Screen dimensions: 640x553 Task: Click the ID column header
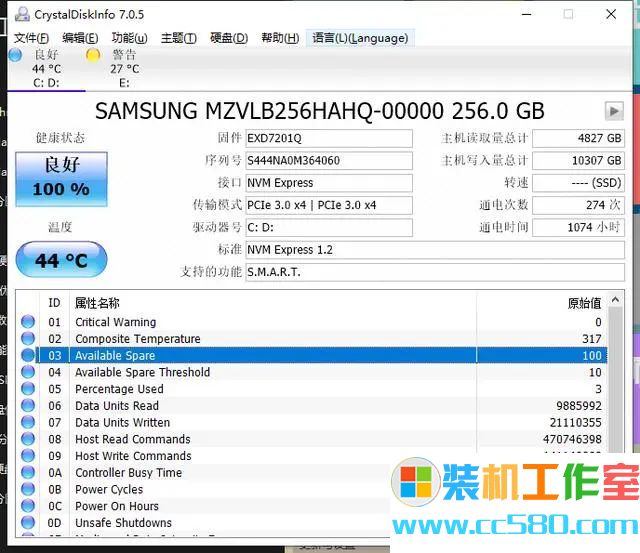pyautogui.click(x=54, y=303)
